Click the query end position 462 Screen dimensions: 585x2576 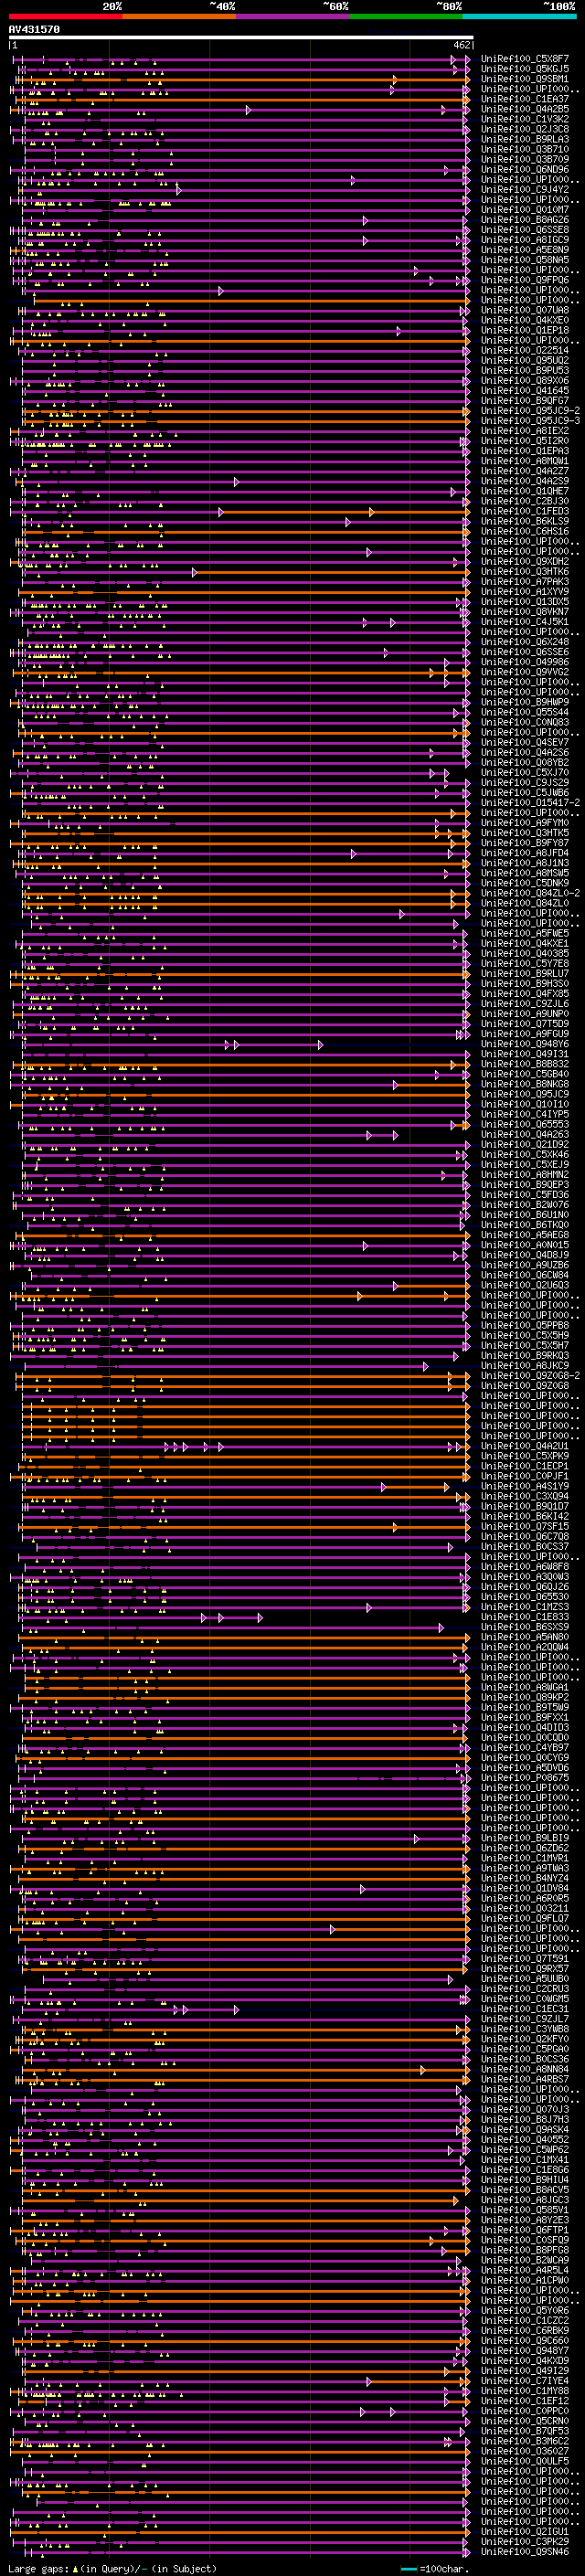462,45
